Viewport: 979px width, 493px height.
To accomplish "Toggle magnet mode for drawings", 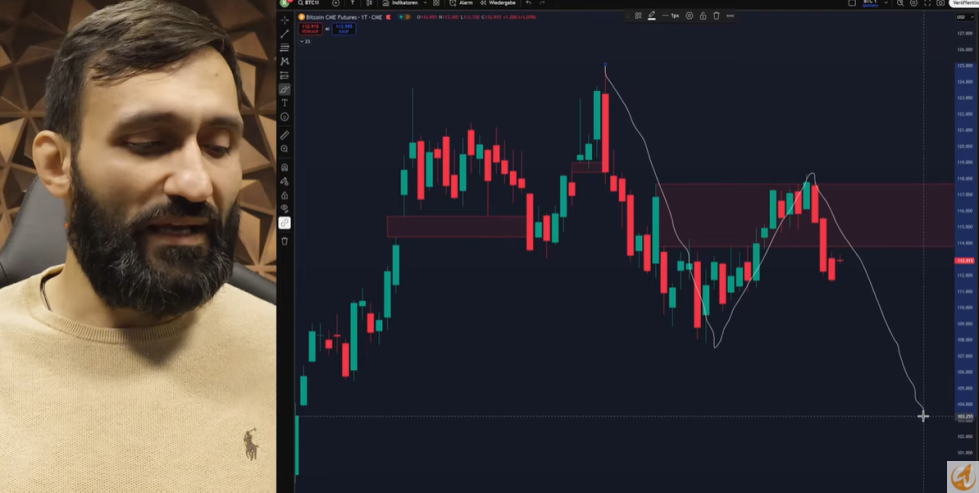I will (x=285, y=167).
